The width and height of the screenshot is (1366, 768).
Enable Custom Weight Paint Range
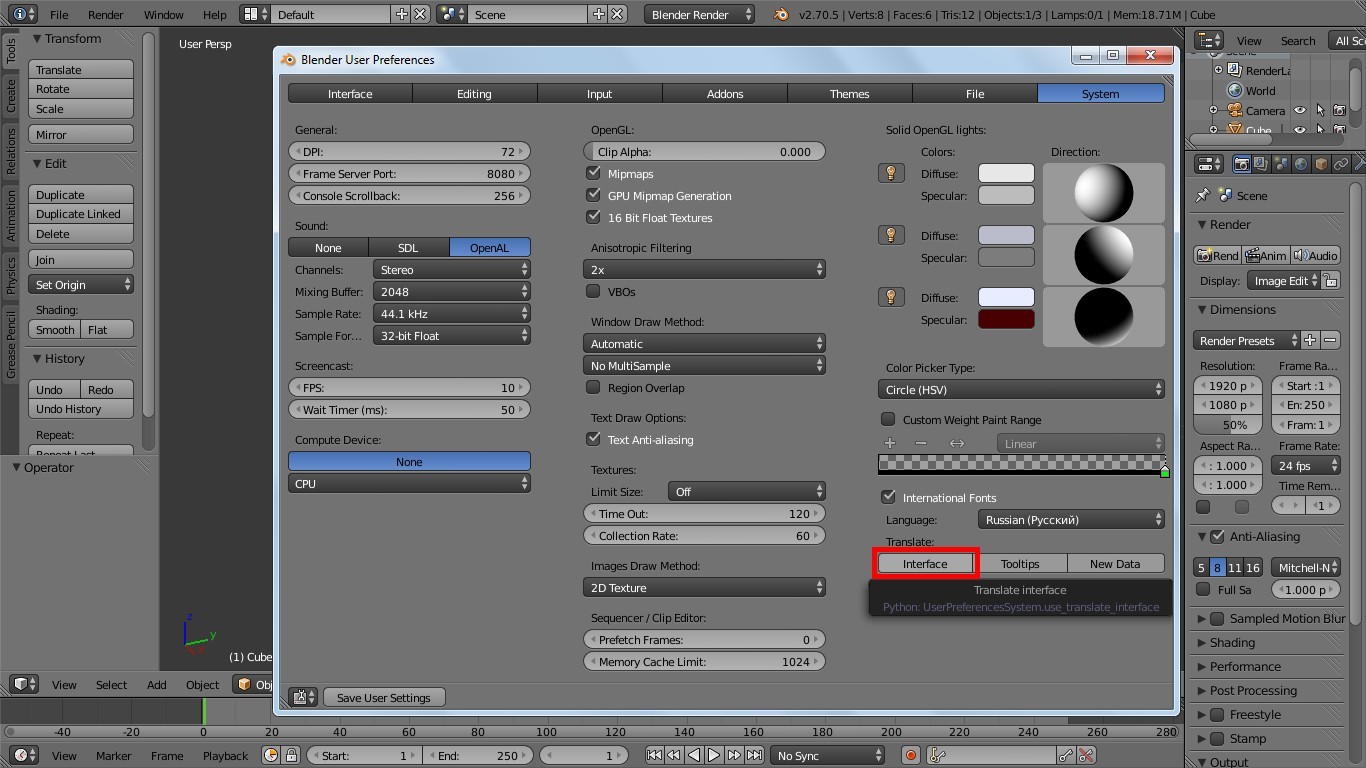pyautogui.click(x=888, y=419)
